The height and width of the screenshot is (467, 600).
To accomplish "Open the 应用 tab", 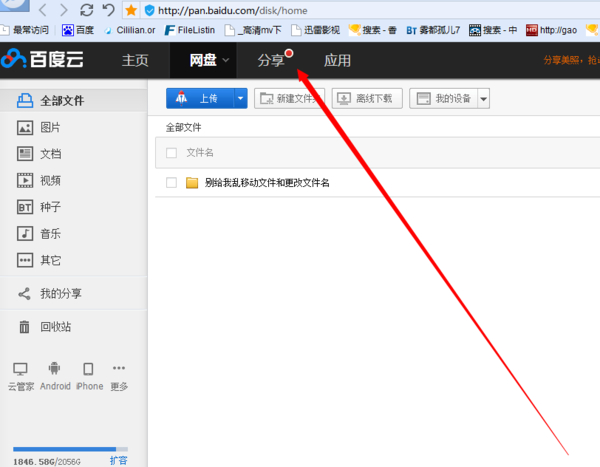I will point(338,60).
